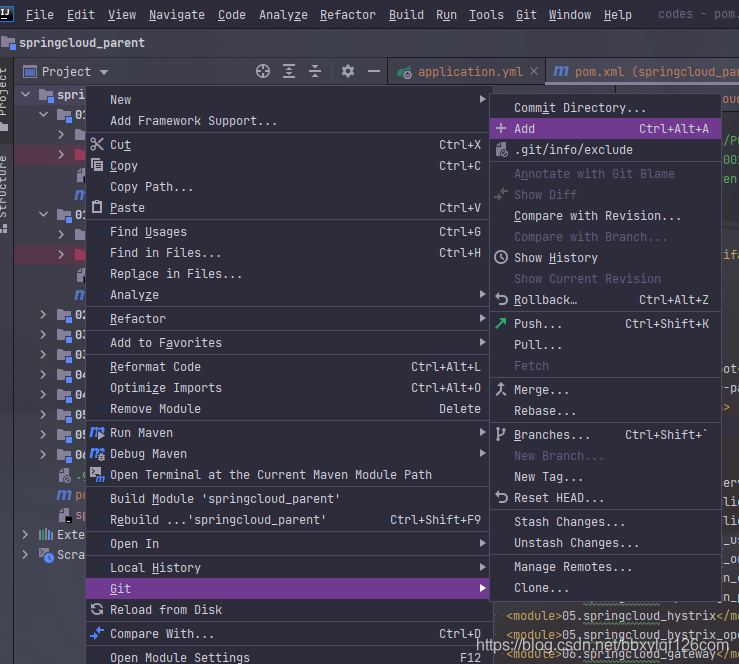
Task: Click the plus icon beside Add
Action: tap(501, 128)
